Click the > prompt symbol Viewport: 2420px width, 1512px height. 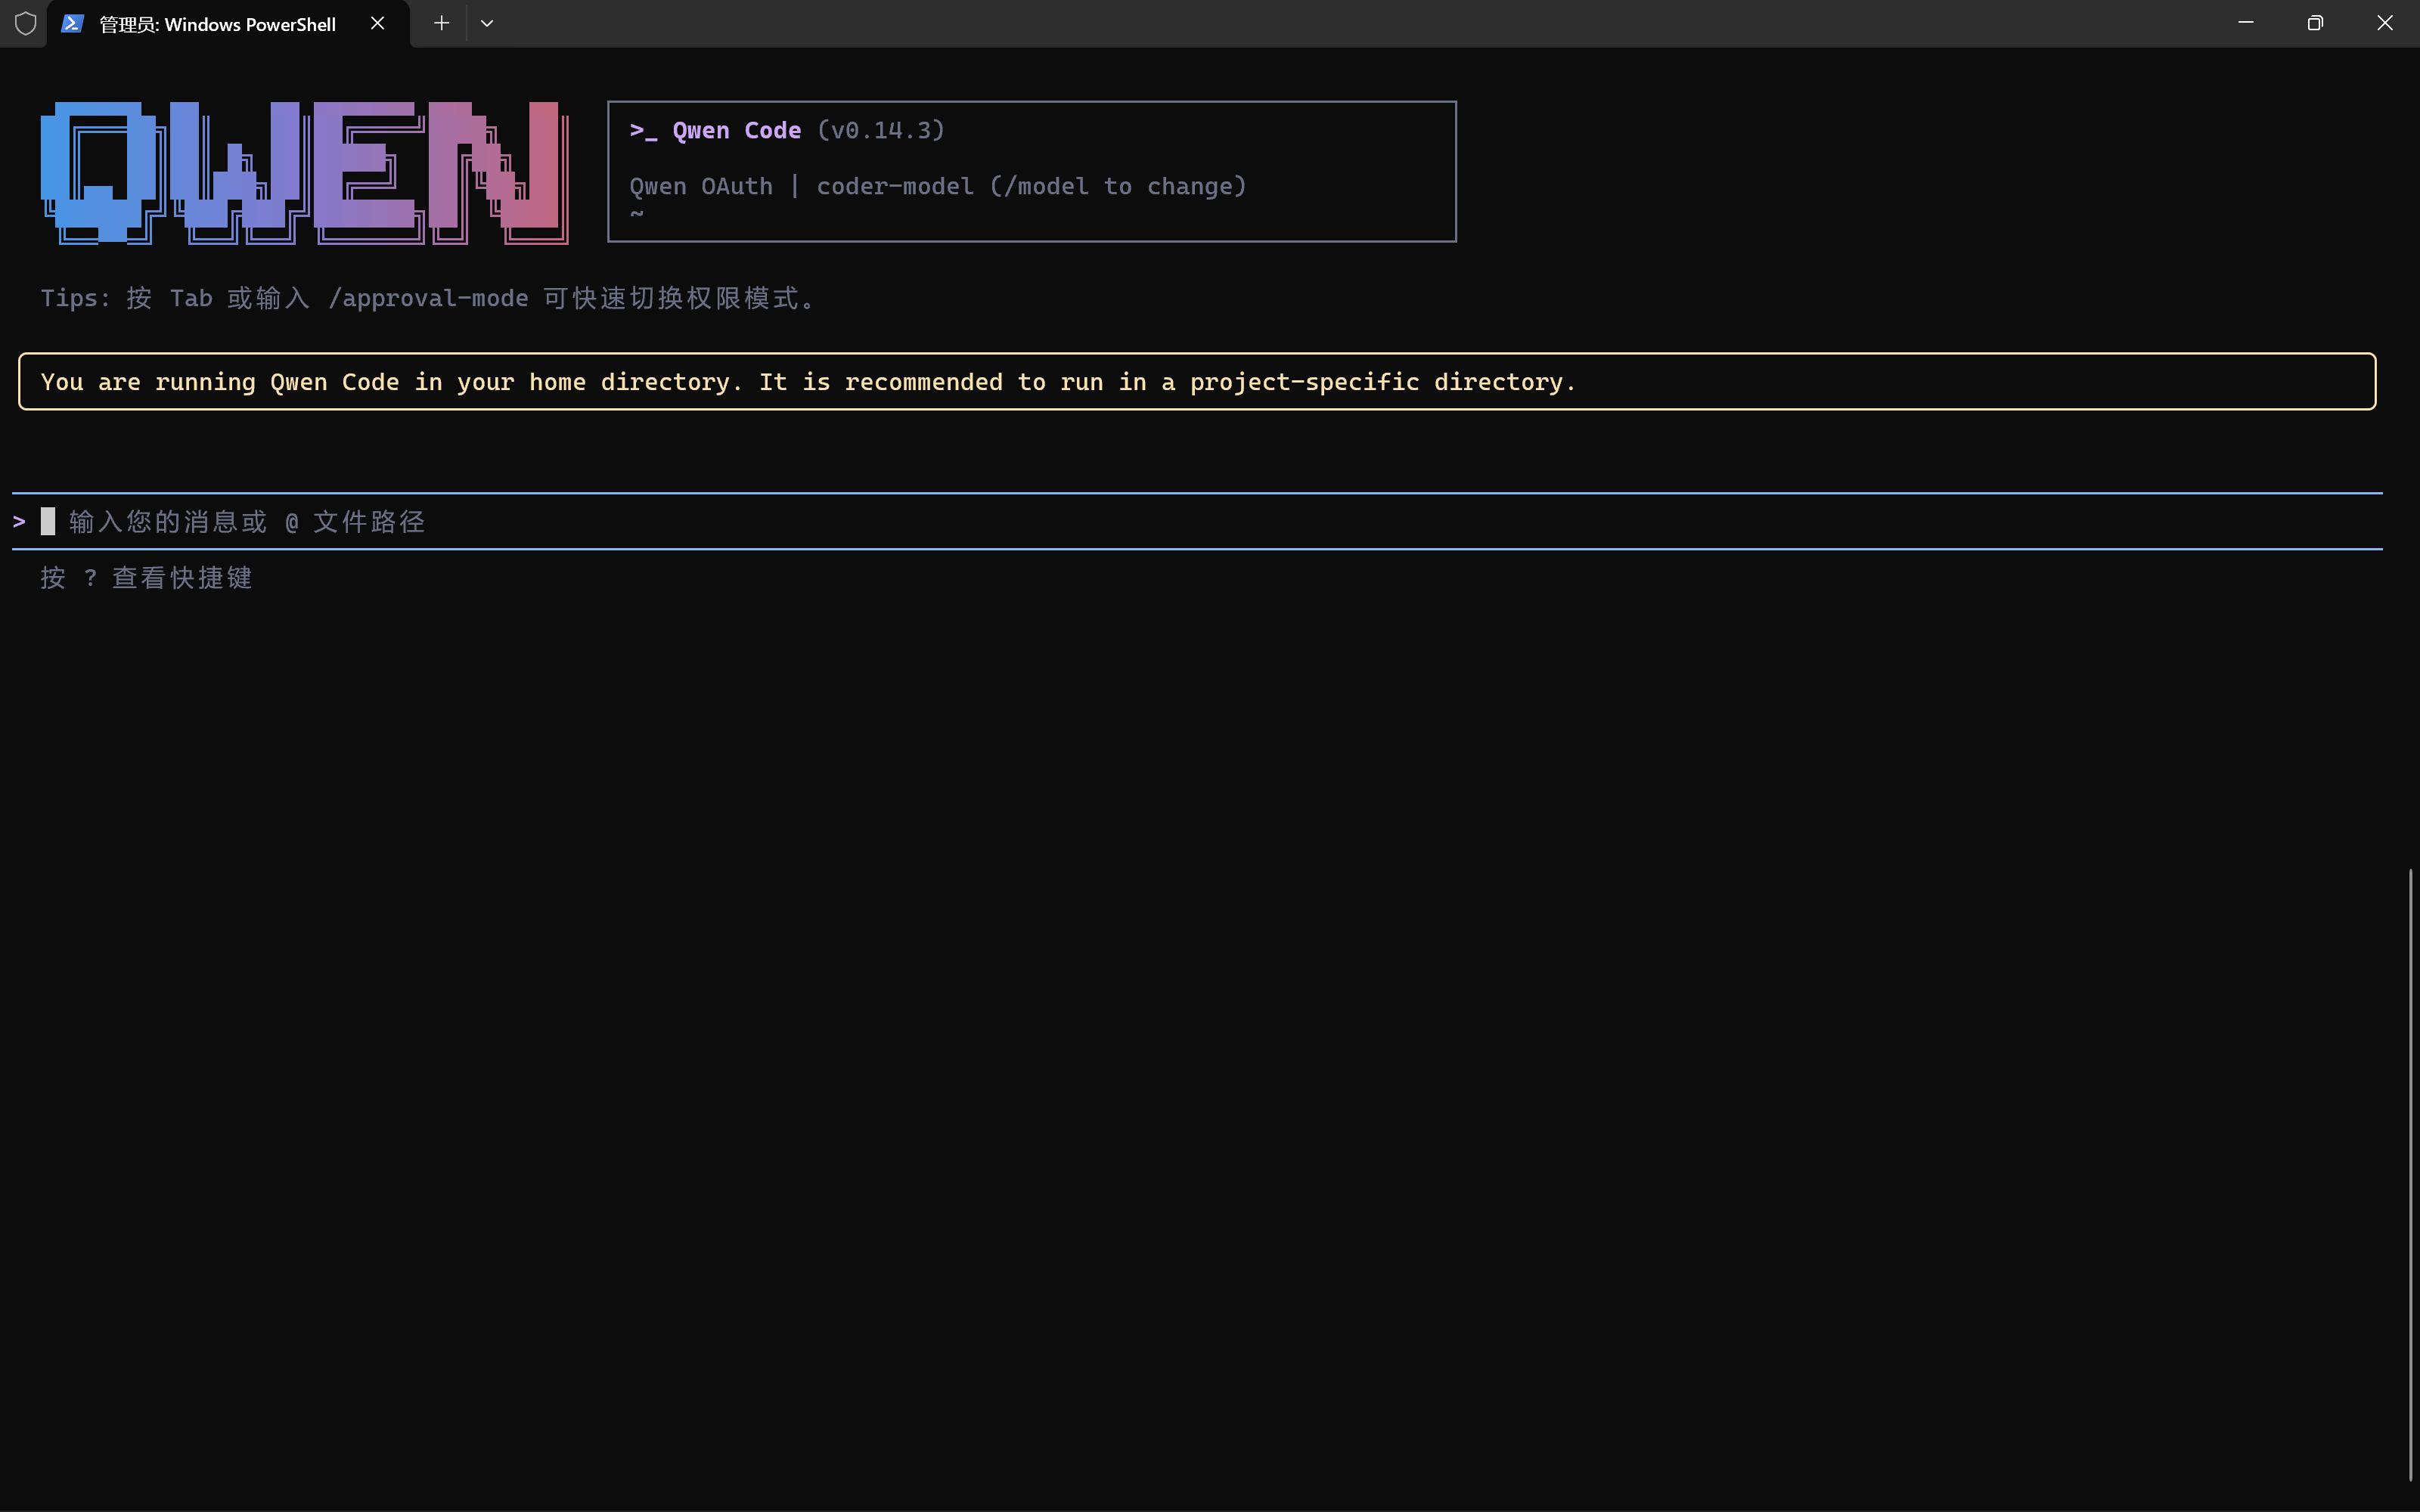(19, 522)
